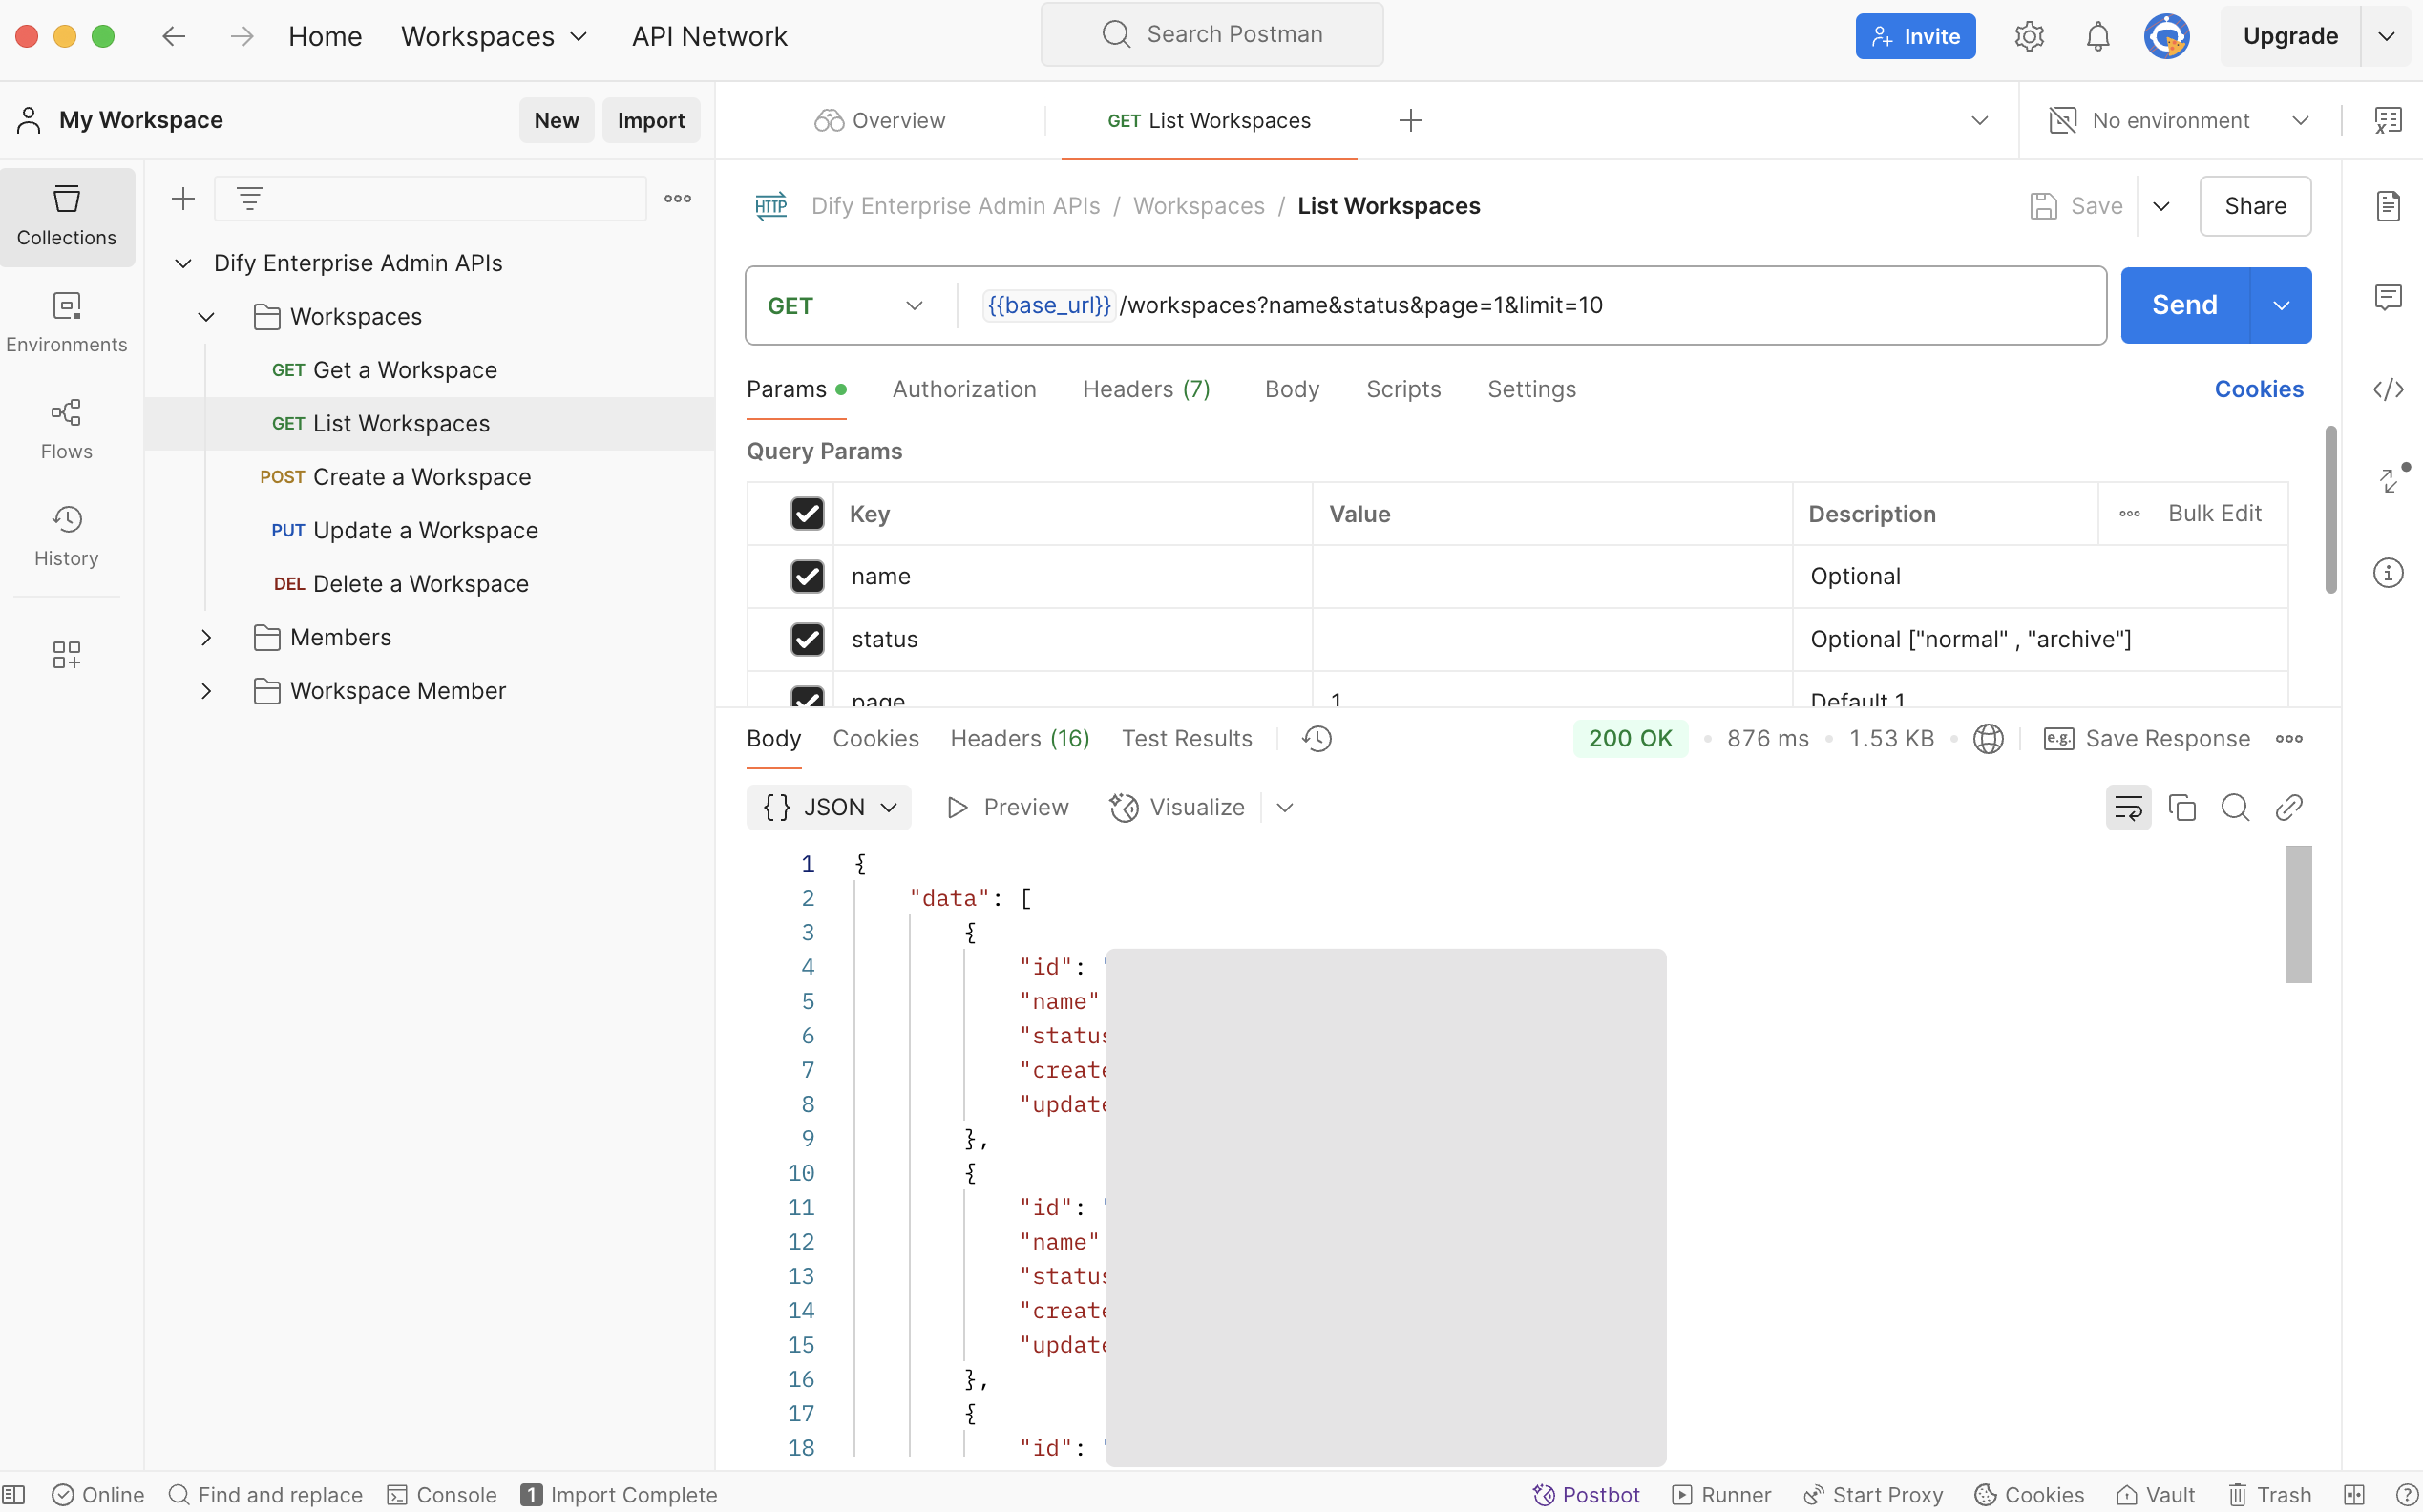Collapse the Workspaces folder
Screen dimensions: 2423x1512
tap(206, 317)
